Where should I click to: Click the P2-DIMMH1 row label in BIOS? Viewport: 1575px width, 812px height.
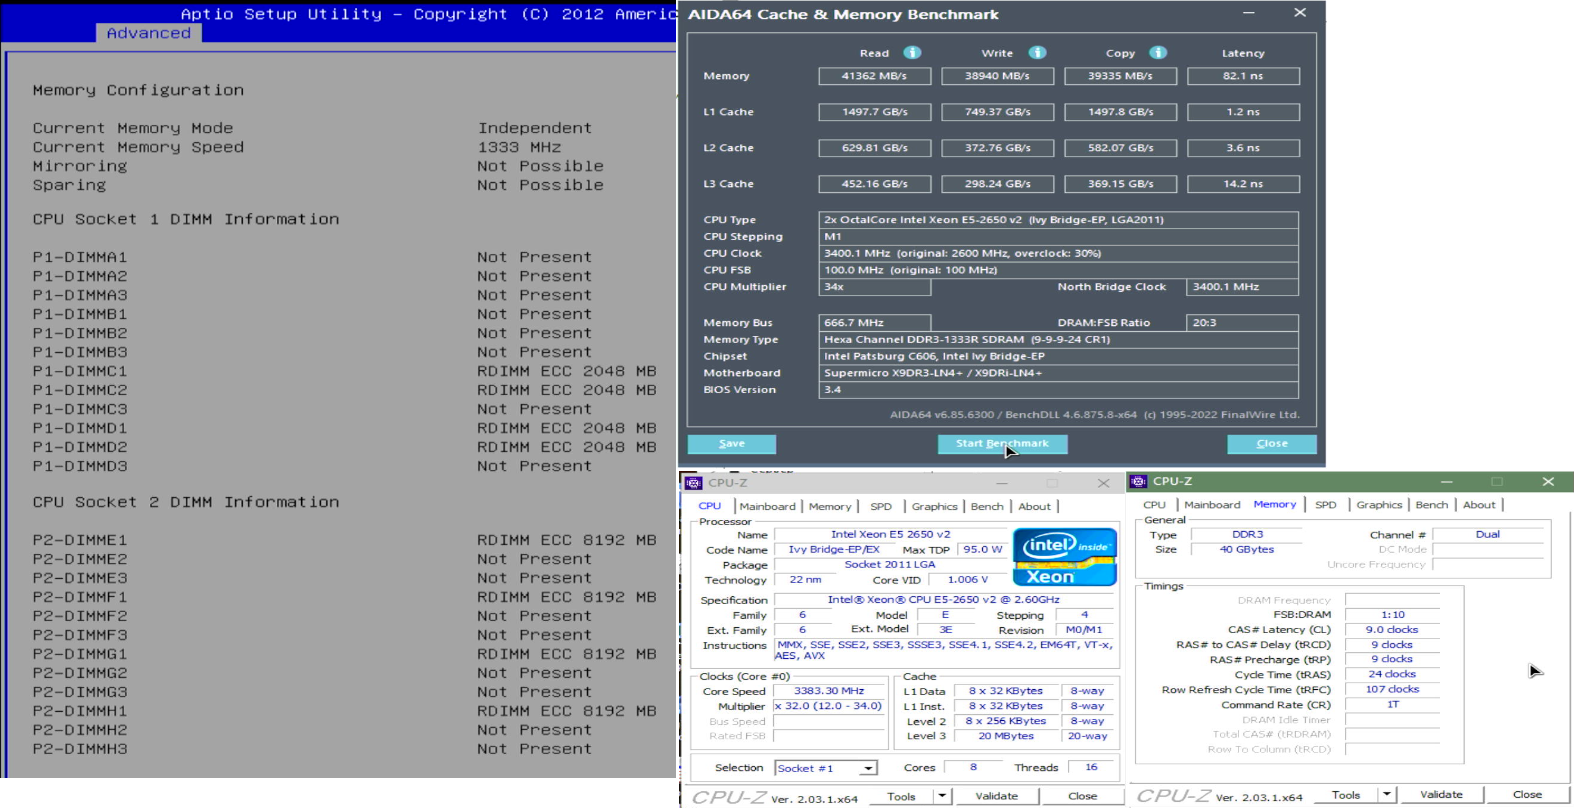[x=80, y=712]
